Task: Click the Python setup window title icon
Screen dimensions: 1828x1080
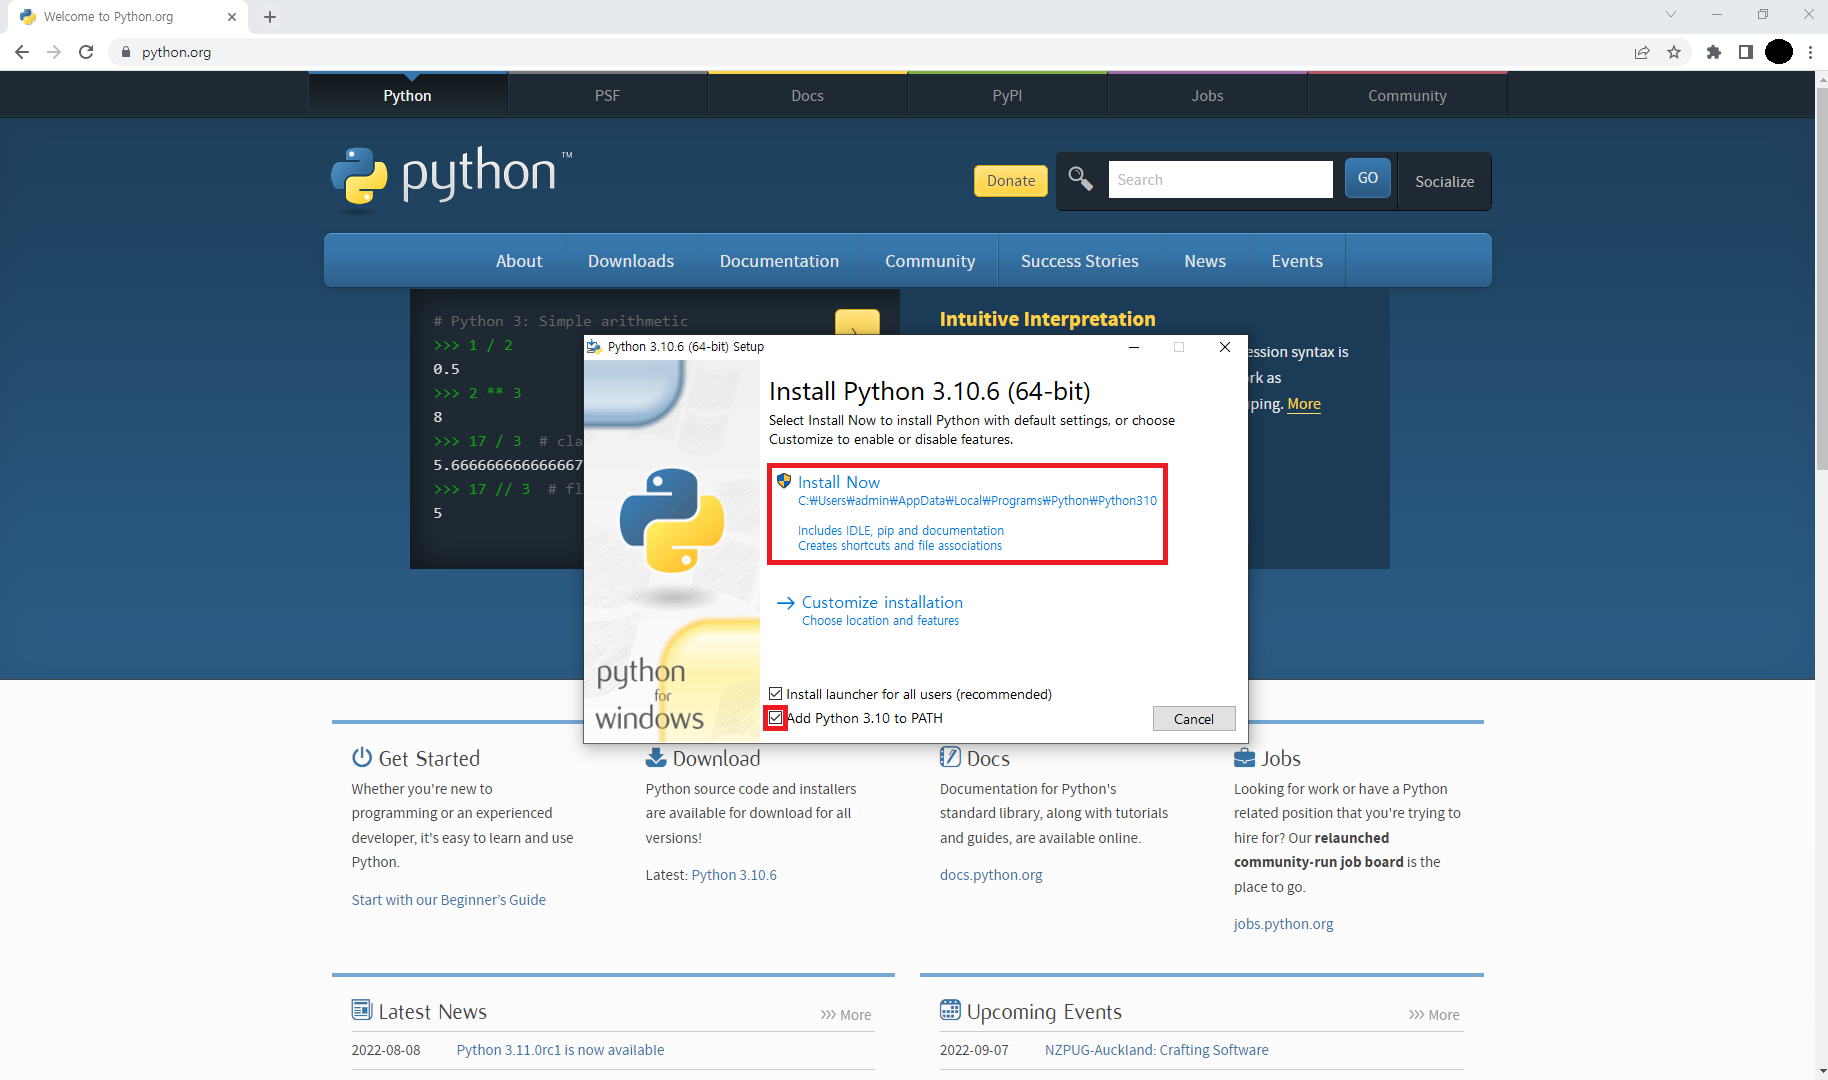Action: [x=594, y=347]
